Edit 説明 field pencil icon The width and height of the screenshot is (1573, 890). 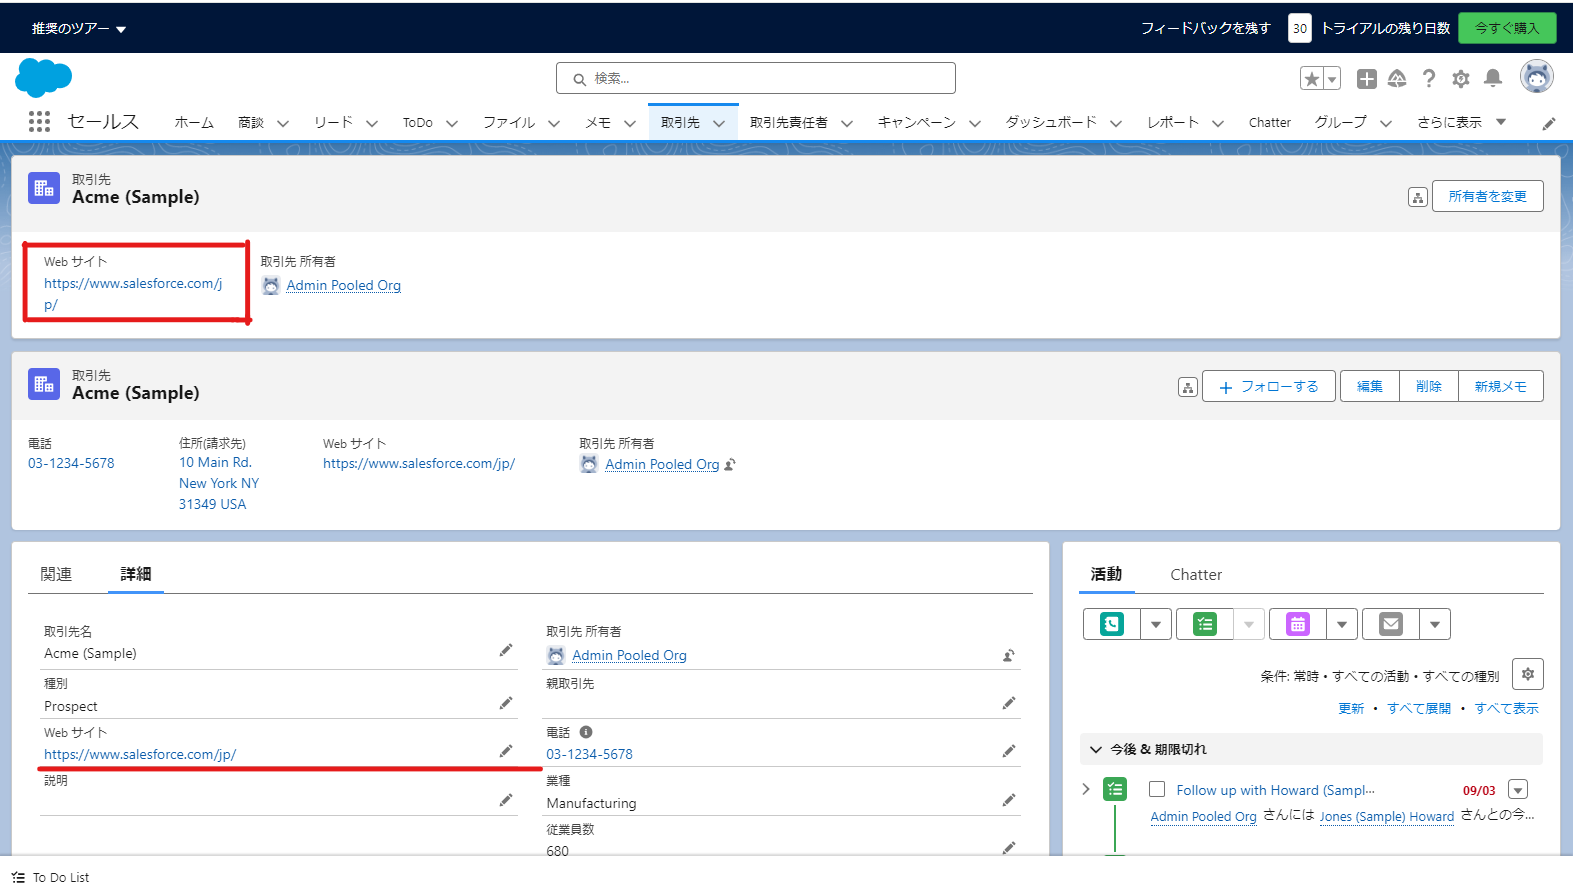[x=506, y=800]
